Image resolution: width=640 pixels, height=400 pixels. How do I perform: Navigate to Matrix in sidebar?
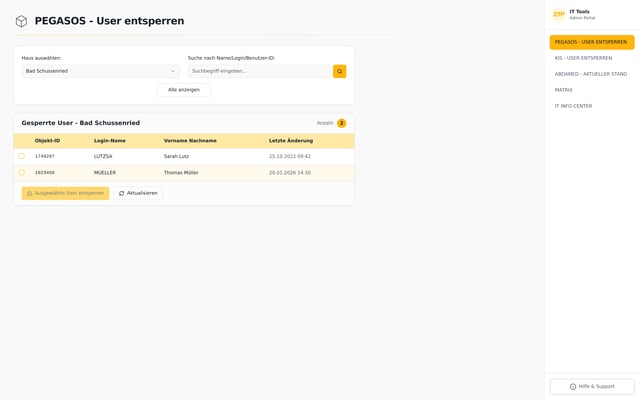click(x=564, y=90)
